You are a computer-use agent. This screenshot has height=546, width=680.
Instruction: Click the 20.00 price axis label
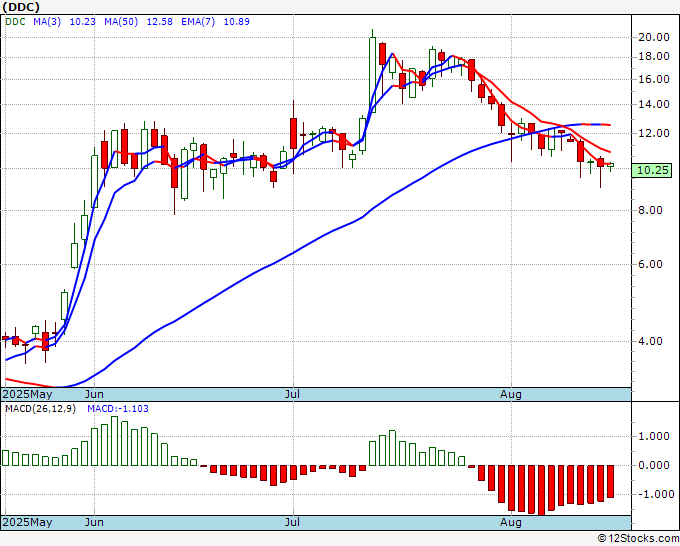654,37
